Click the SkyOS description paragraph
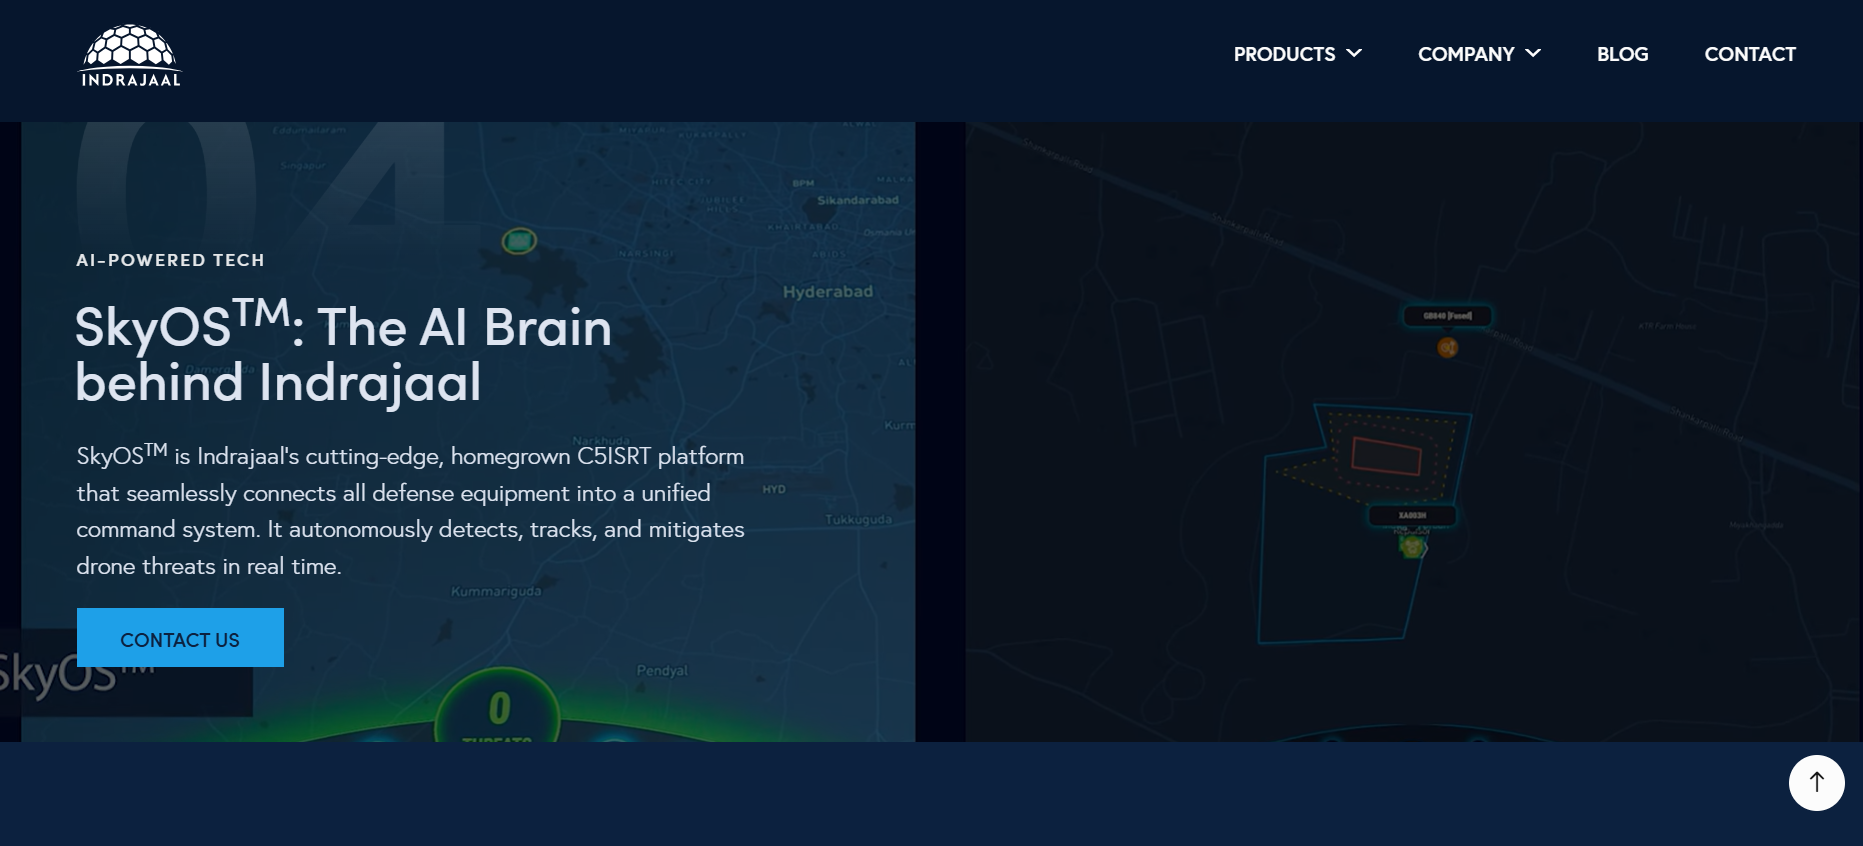Viewport: 1863px width, 846px height. 411,510
